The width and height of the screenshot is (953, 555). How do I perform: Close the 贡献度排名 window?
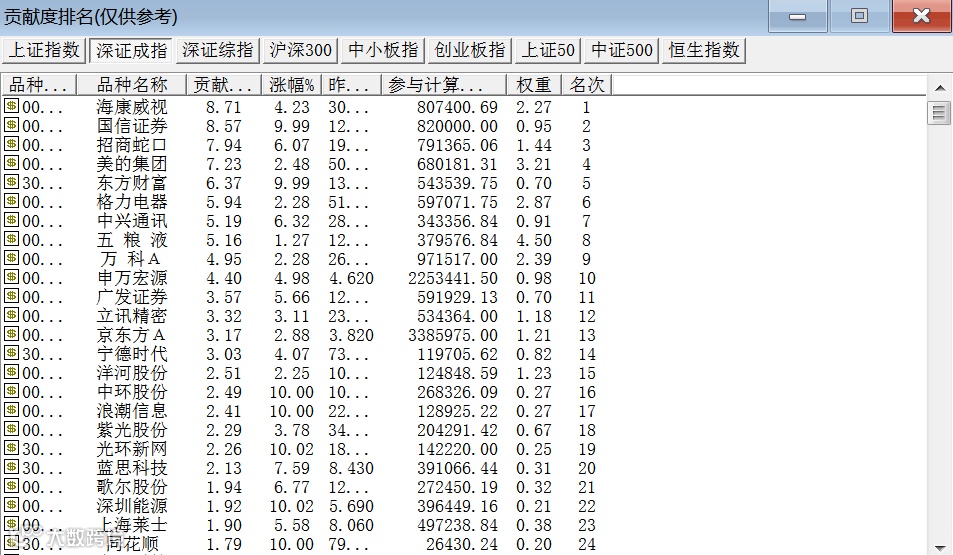pos(921,16)
